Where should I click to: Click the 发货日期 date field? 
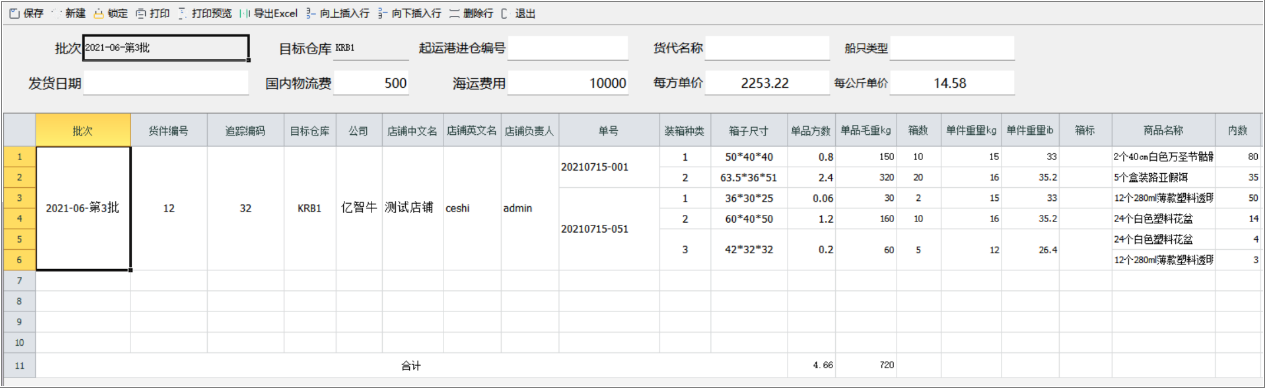pyautogui.click(x=165, y=83)
